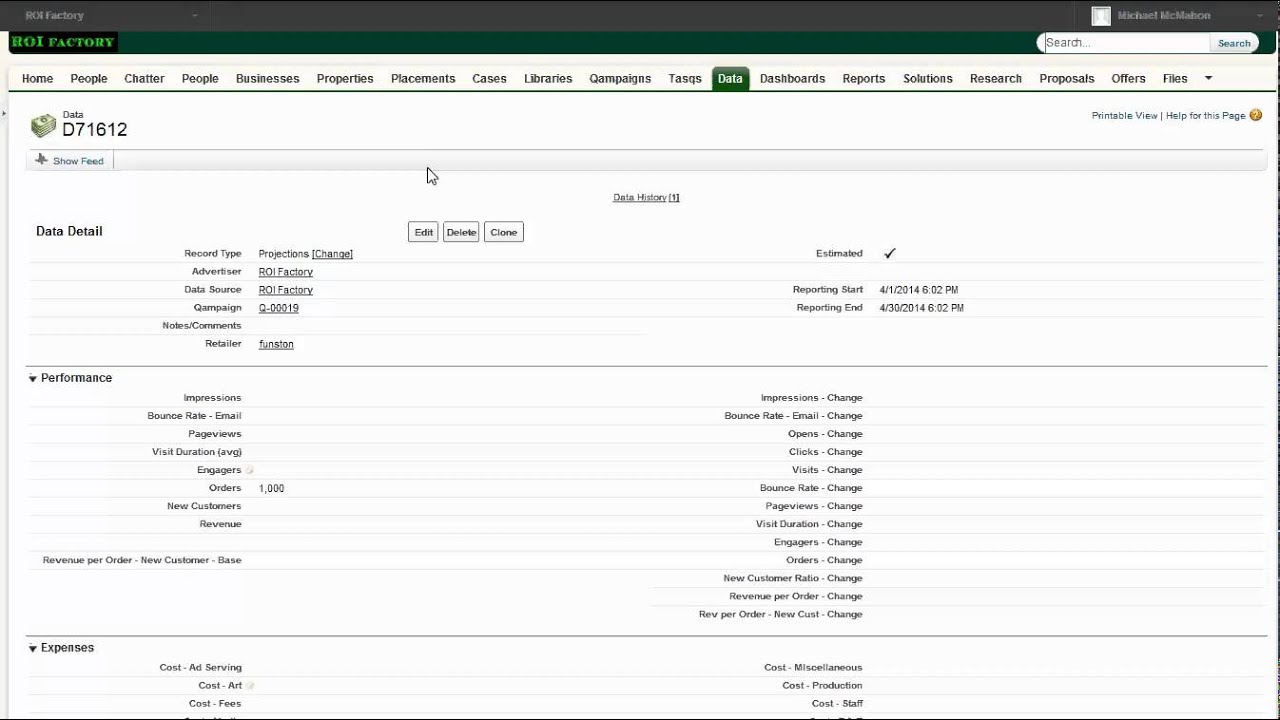The image size is (1280, 720).
Task: Collapse the Performance section
Action: click(x=33, y=378)
